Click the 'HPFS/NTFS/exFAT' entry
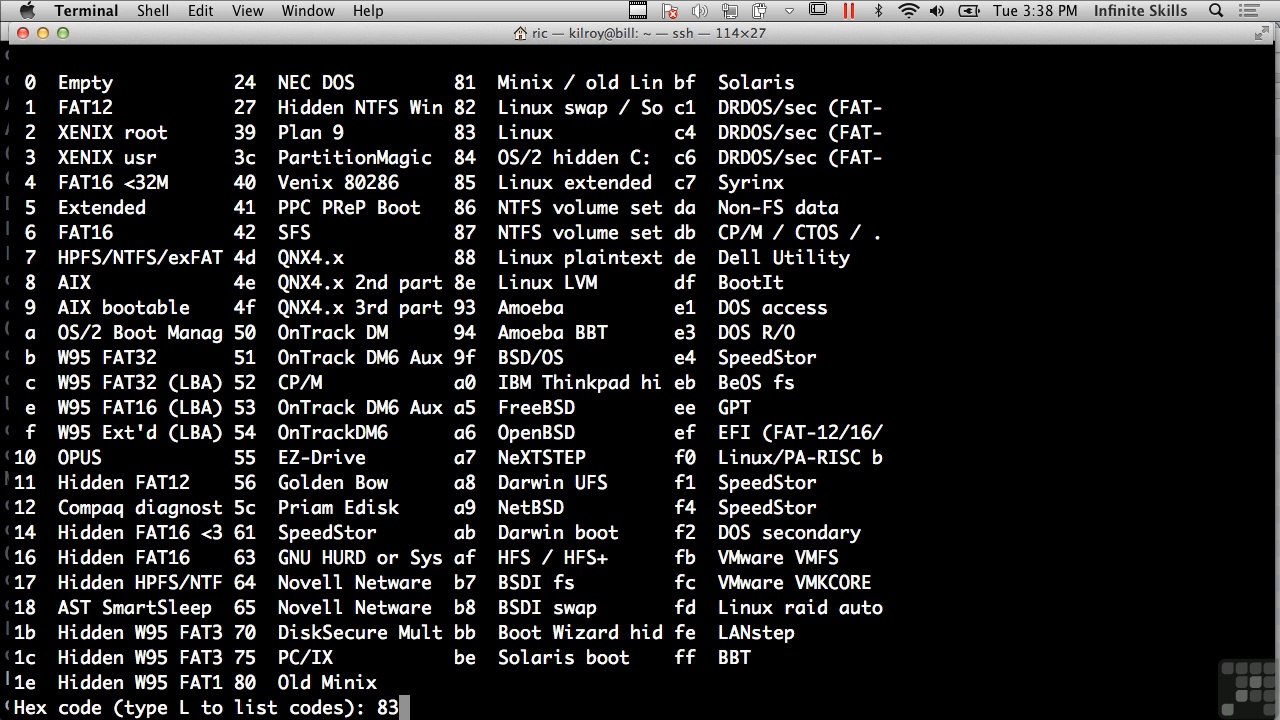The image size is (1280, 720). click(140, 258)
